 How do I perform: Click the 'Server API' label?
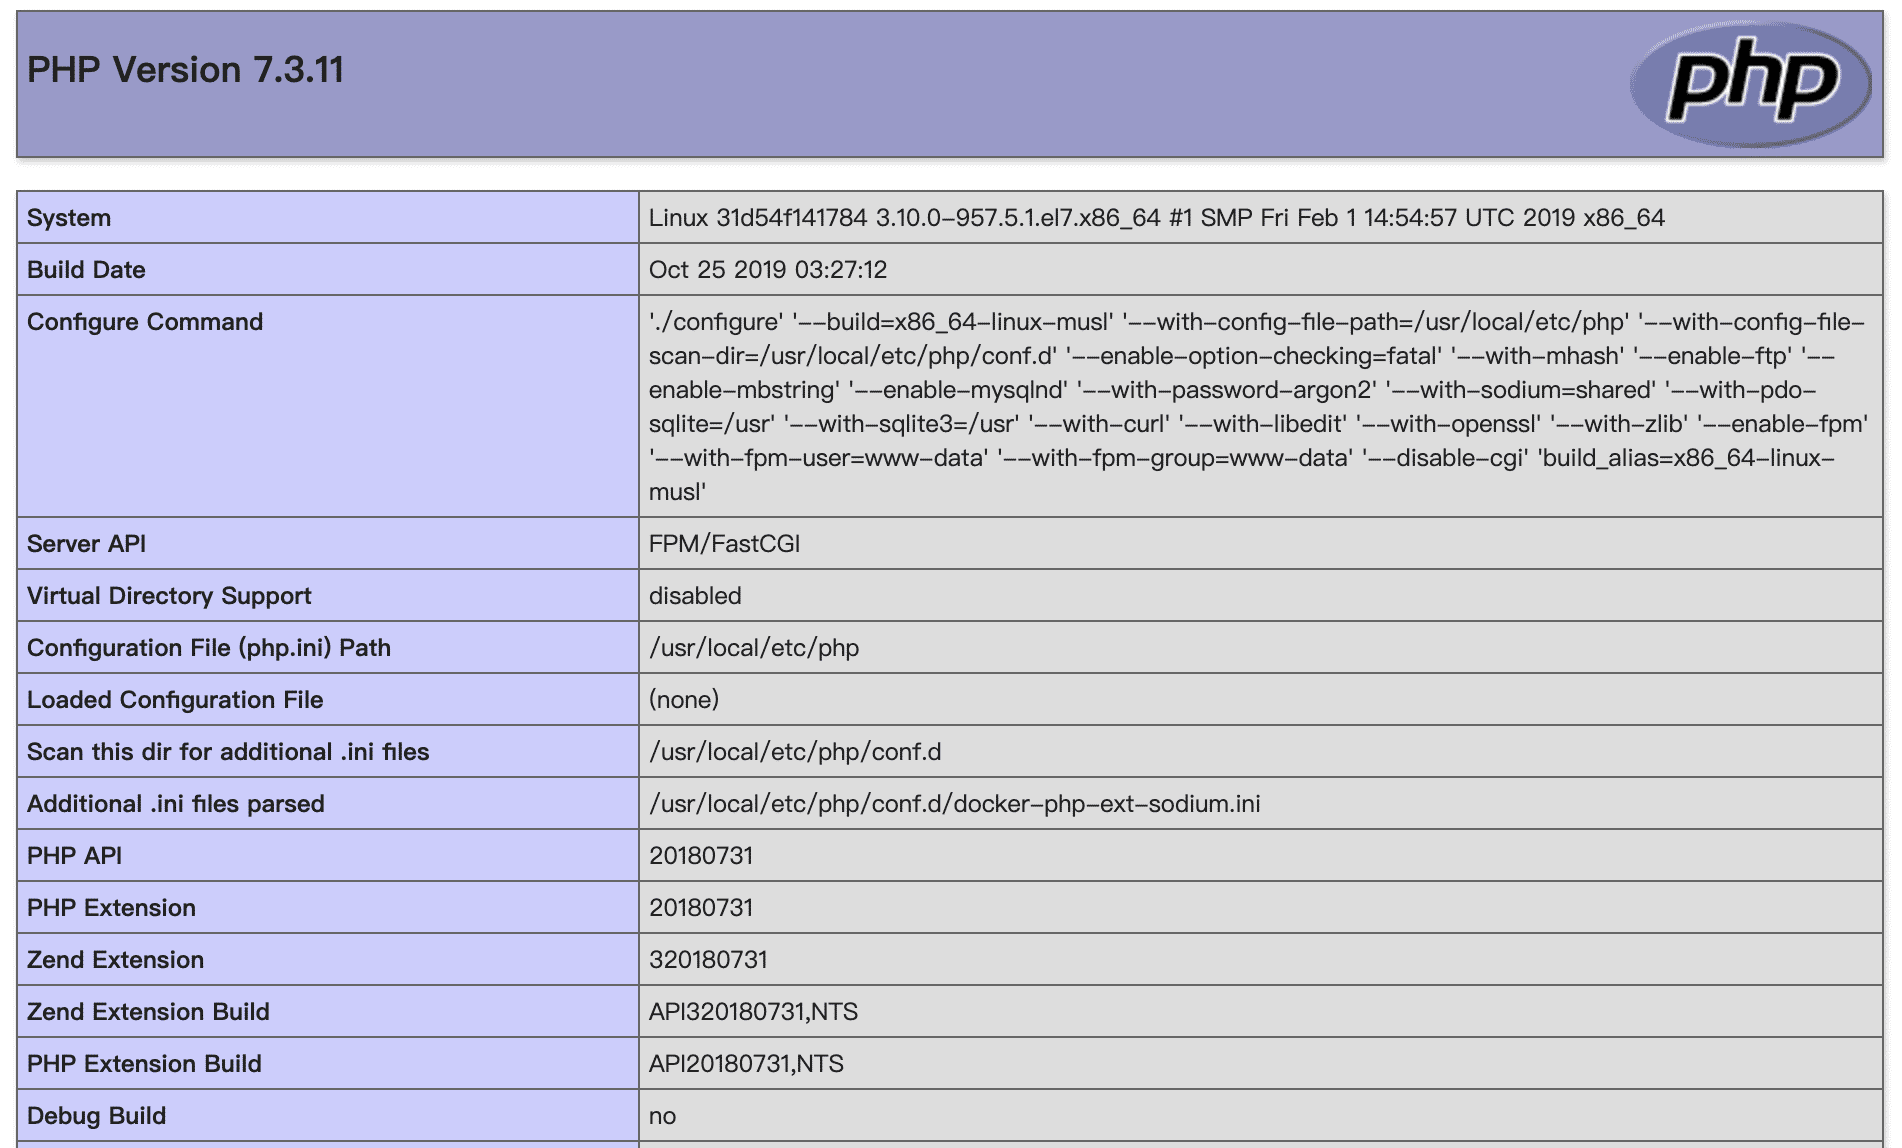[86, 544]
